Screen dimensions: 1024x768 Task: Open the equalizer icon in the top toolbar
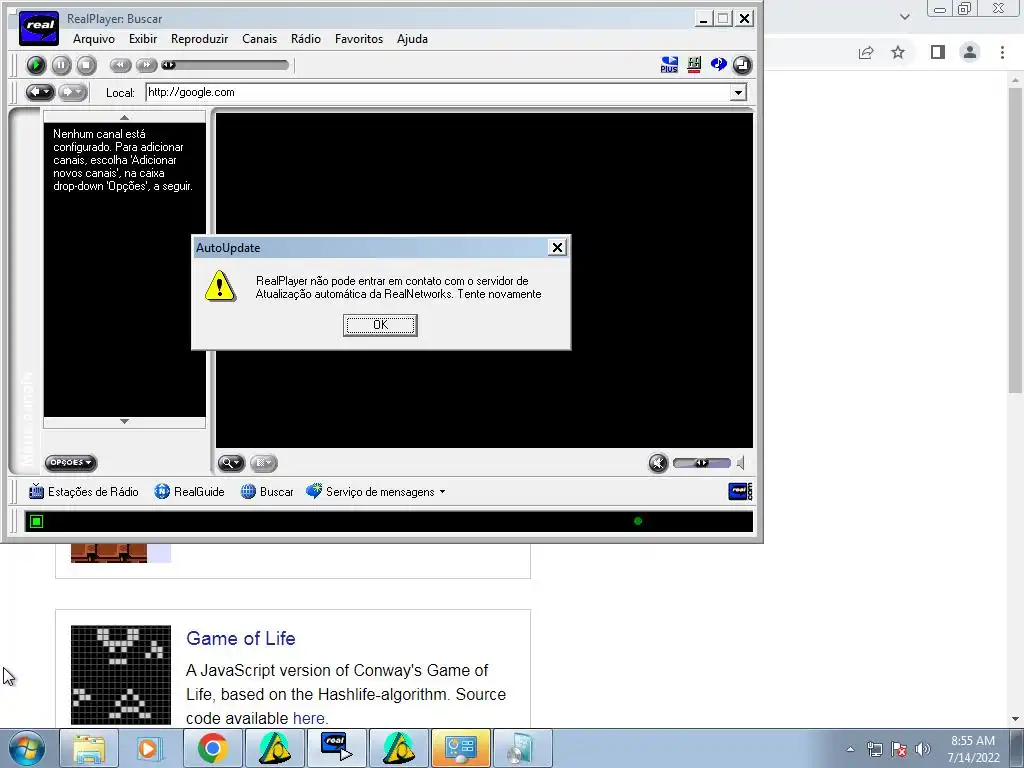[x=694, y=65]
